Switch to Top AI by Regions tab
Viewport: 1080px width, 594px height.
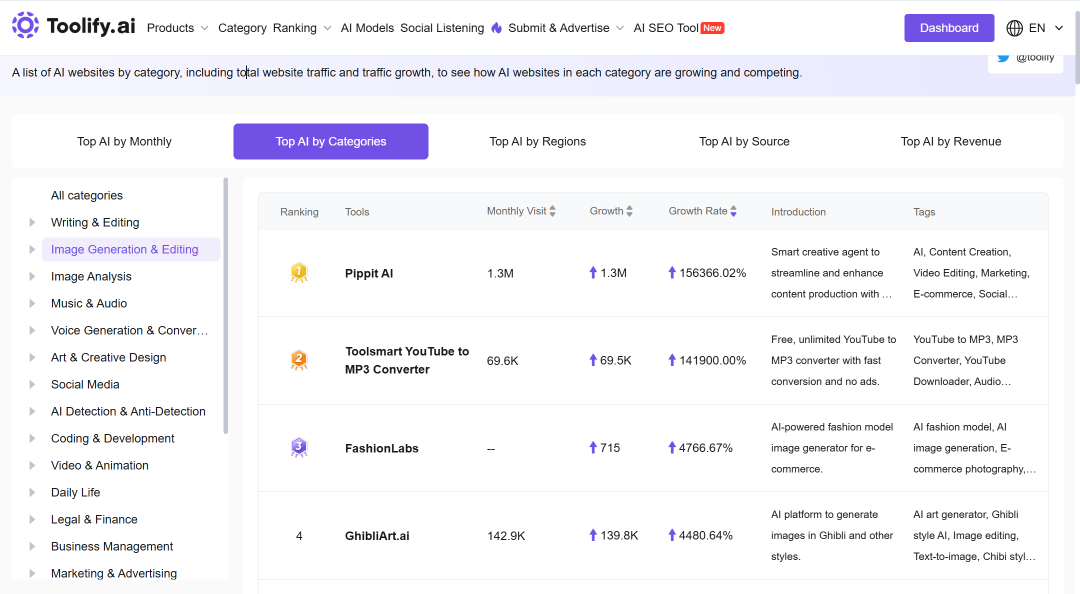(537, 141)
